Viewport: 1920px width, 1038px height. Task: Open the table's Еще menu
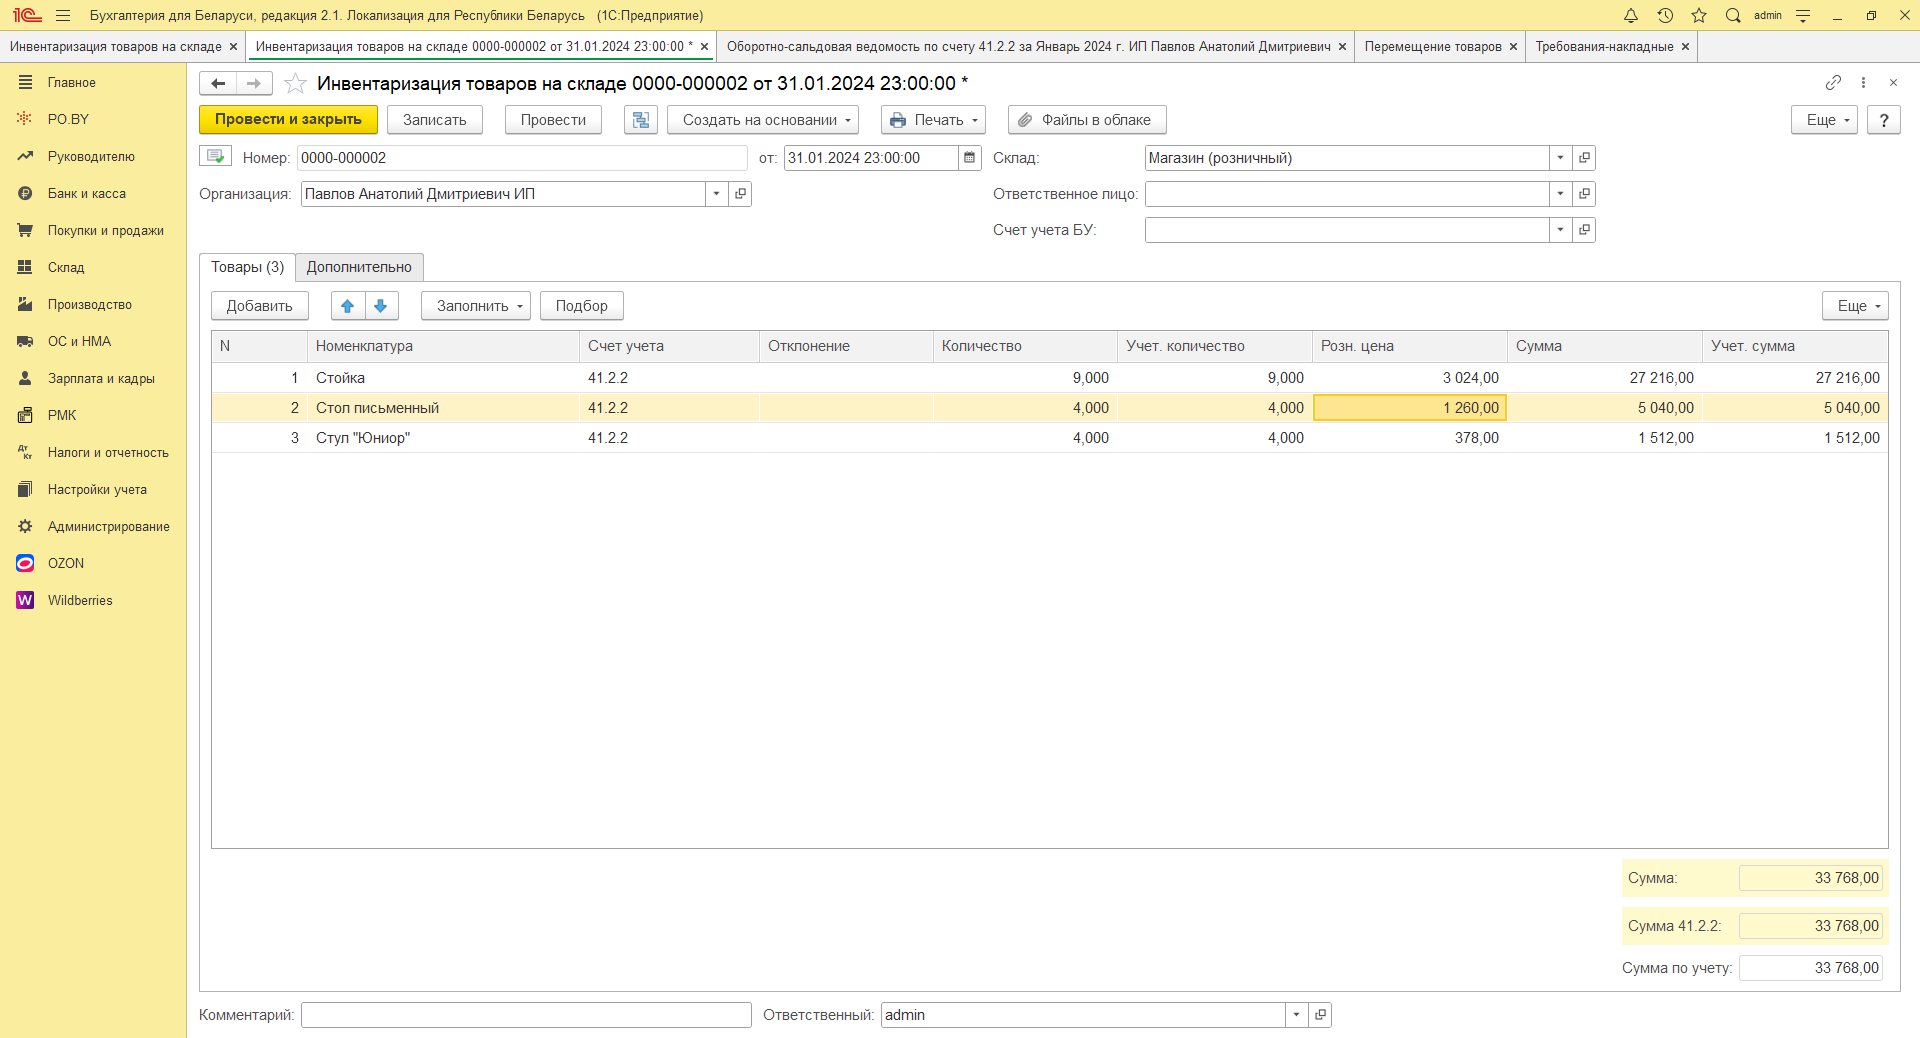[x=1855, y=306]
